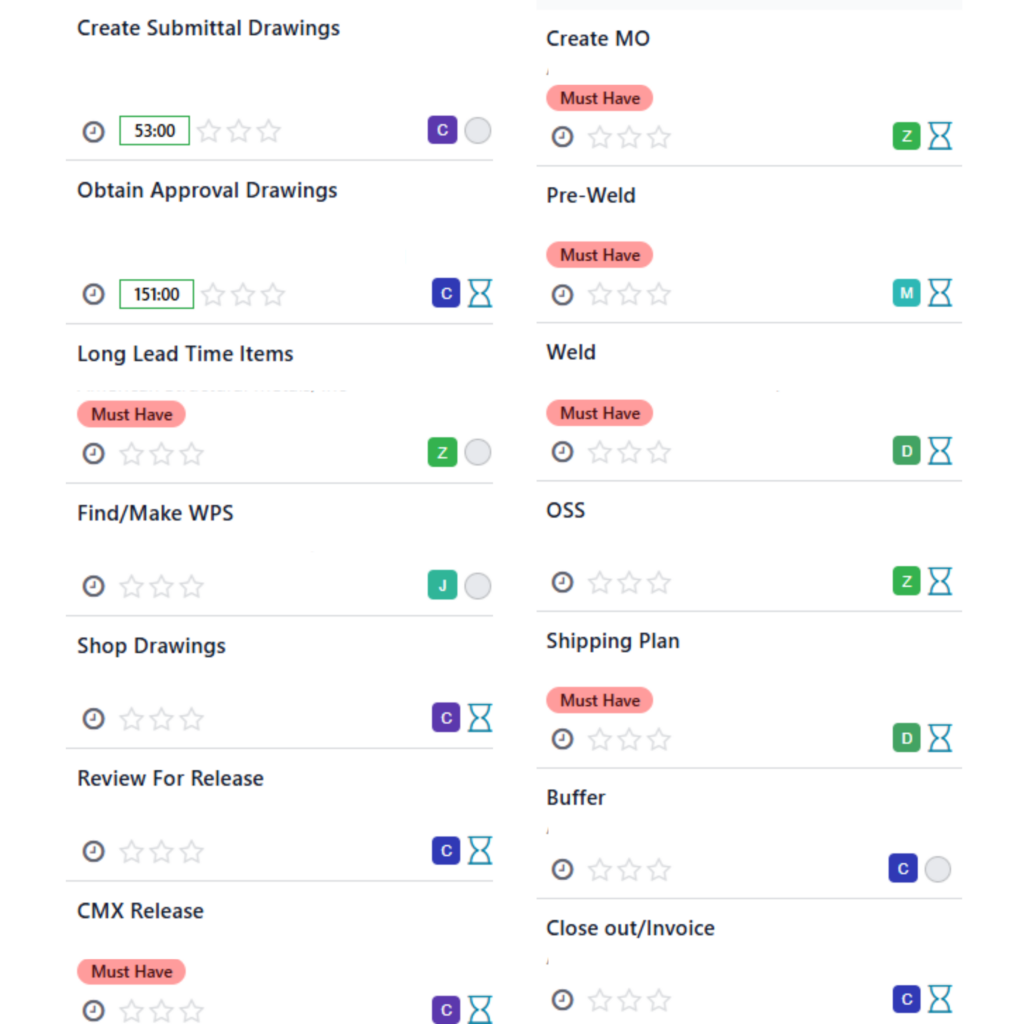Open the Review For Release task
Screen dimensions: 1024x1024
pos(280,815)
